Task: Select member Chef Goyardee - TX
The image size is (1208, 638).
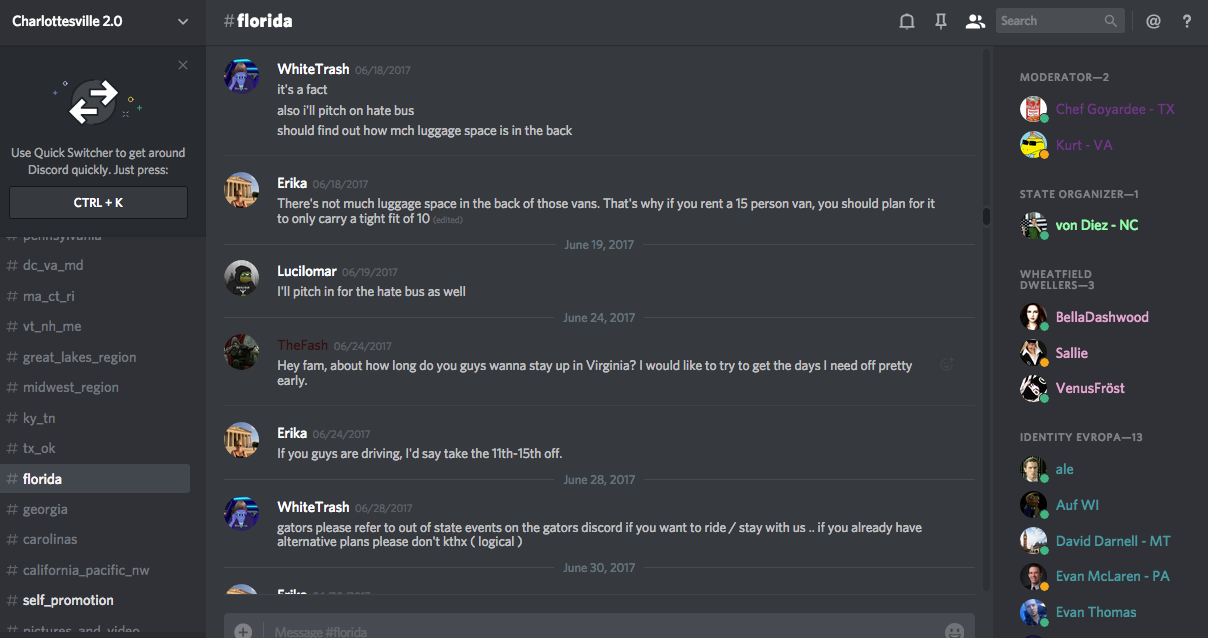Action: click(x=1114, y=109)
